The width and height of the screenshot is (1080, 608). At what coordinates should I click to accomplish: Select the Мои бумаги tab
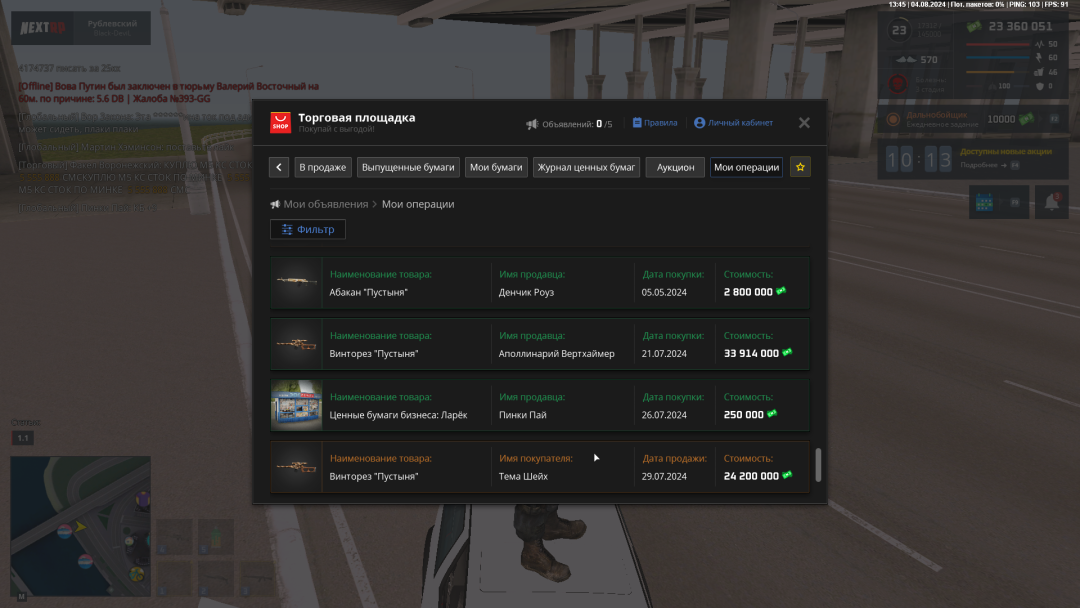click(x=497, y=167)
